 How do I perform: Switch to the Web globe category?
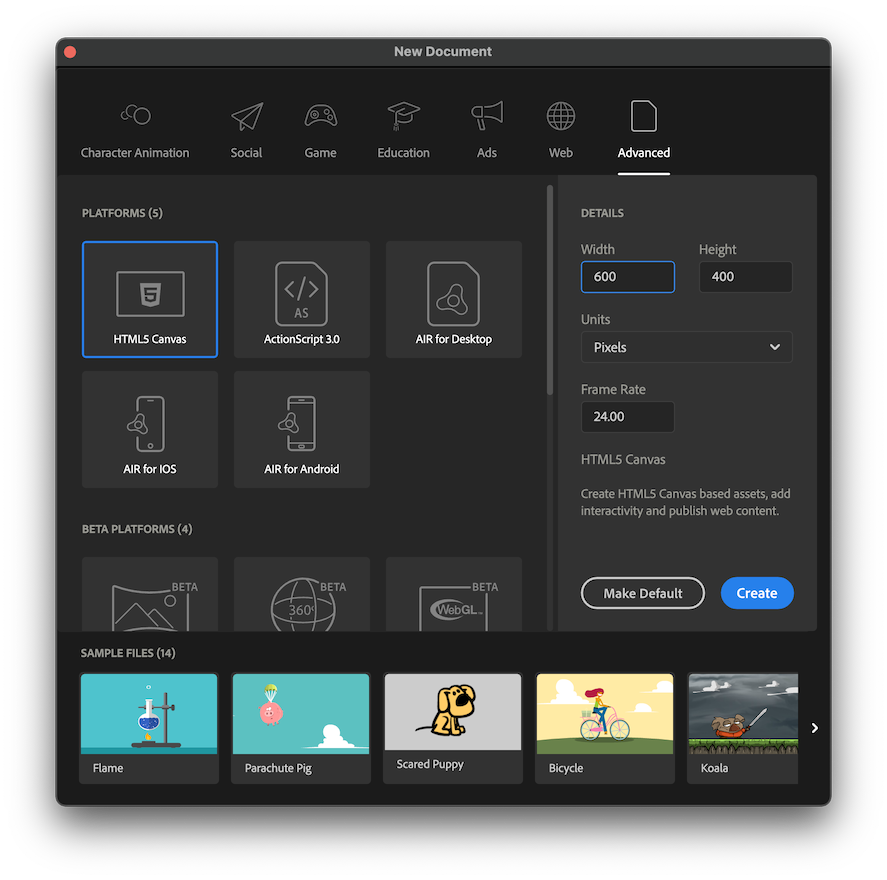point(561,130)
